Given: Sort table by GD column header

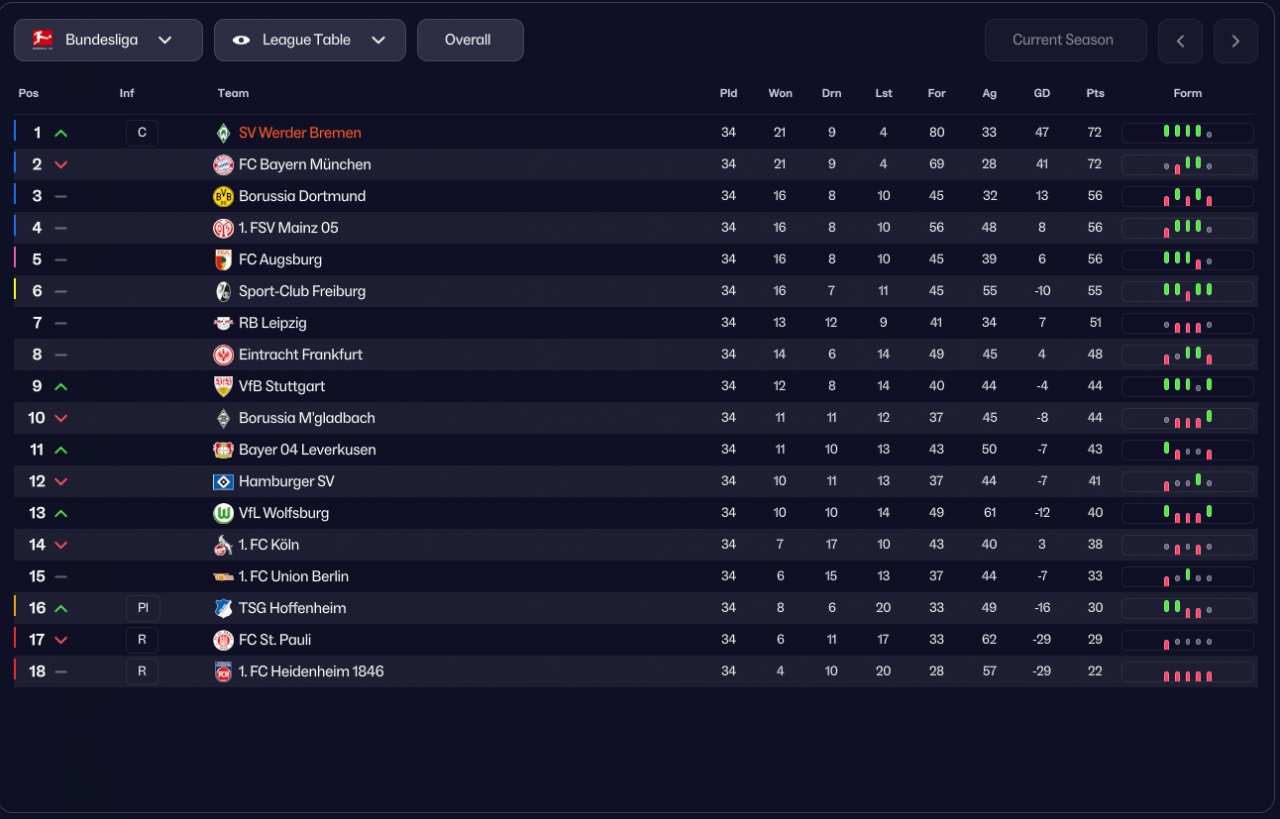Looking at the screenshot, I should (1042, 93).
